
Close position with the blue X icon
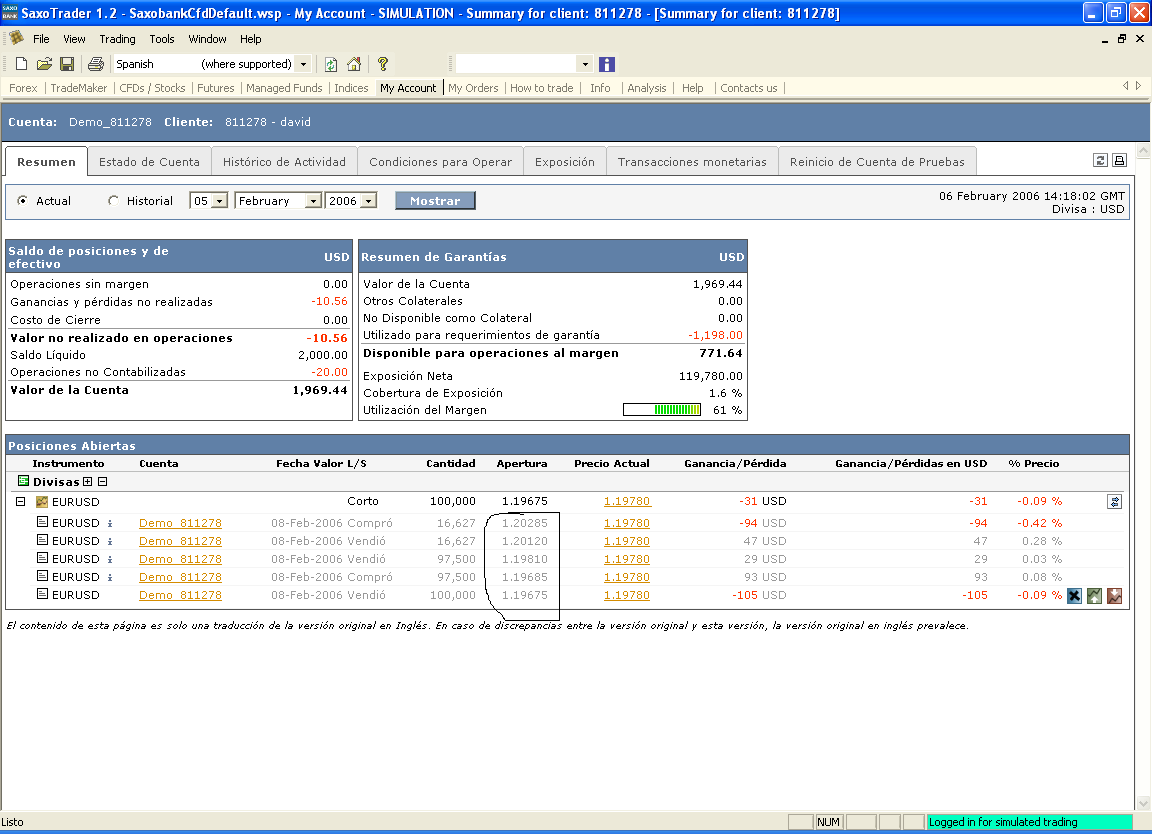point(1074,596)
